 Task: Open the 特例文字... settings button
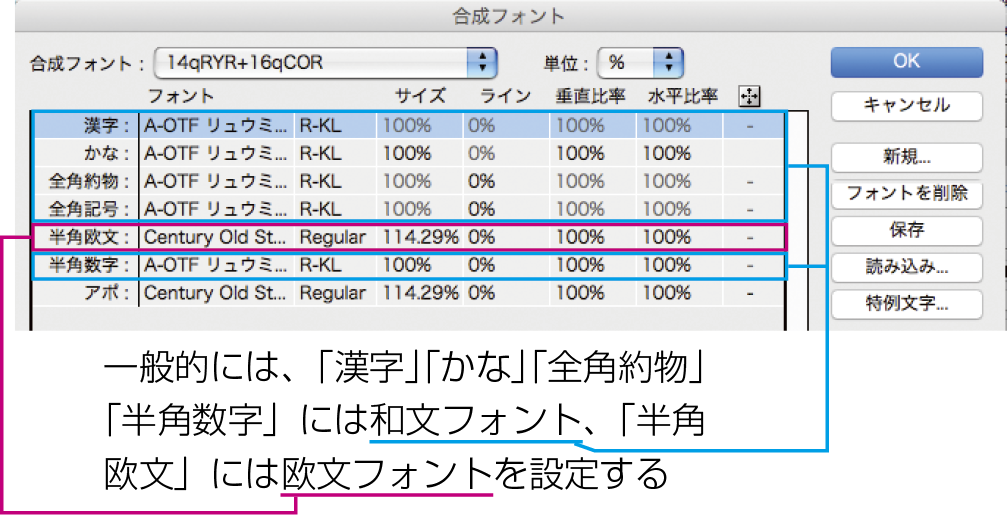pyautogui.click(x=906, y=304)
